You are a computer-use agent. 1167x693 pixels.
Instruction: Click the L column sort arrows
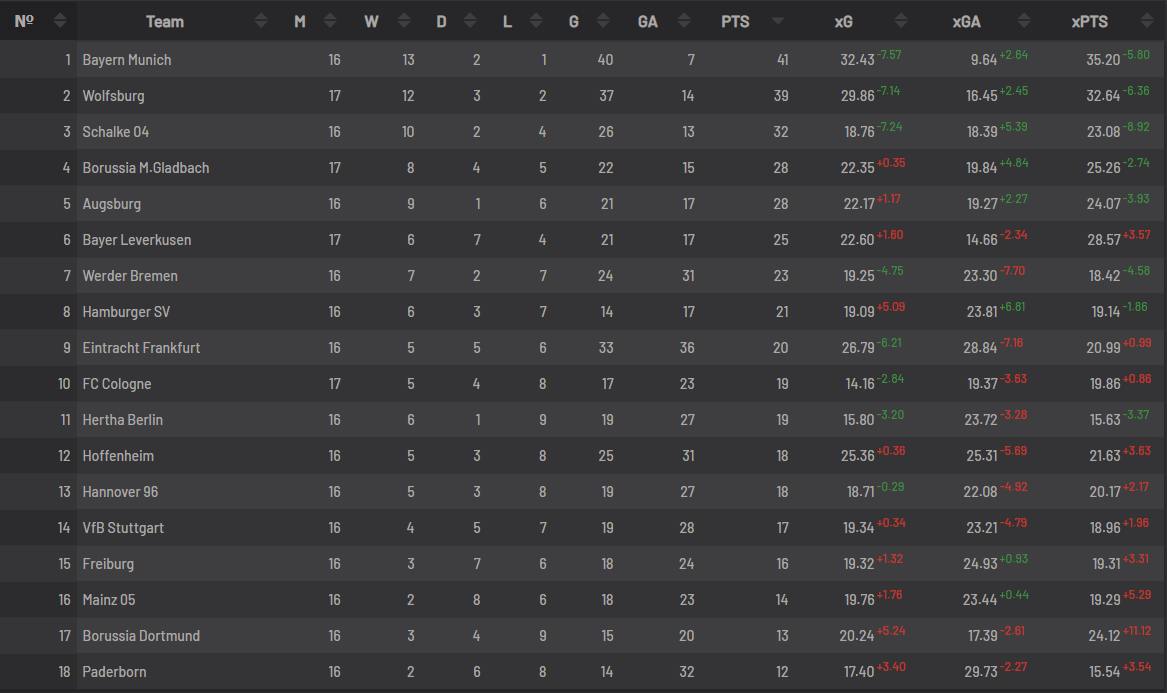point(536,21)
